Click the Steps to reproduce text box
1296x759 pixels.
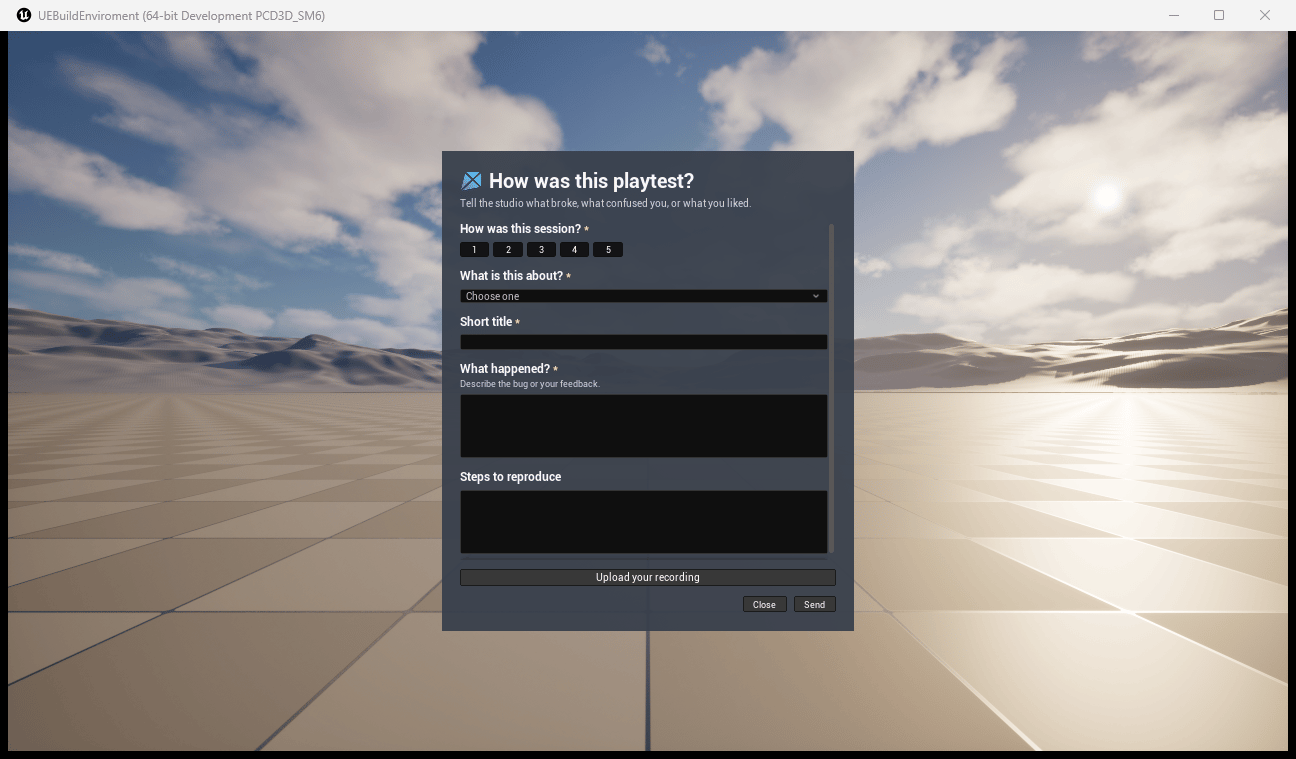643,522
